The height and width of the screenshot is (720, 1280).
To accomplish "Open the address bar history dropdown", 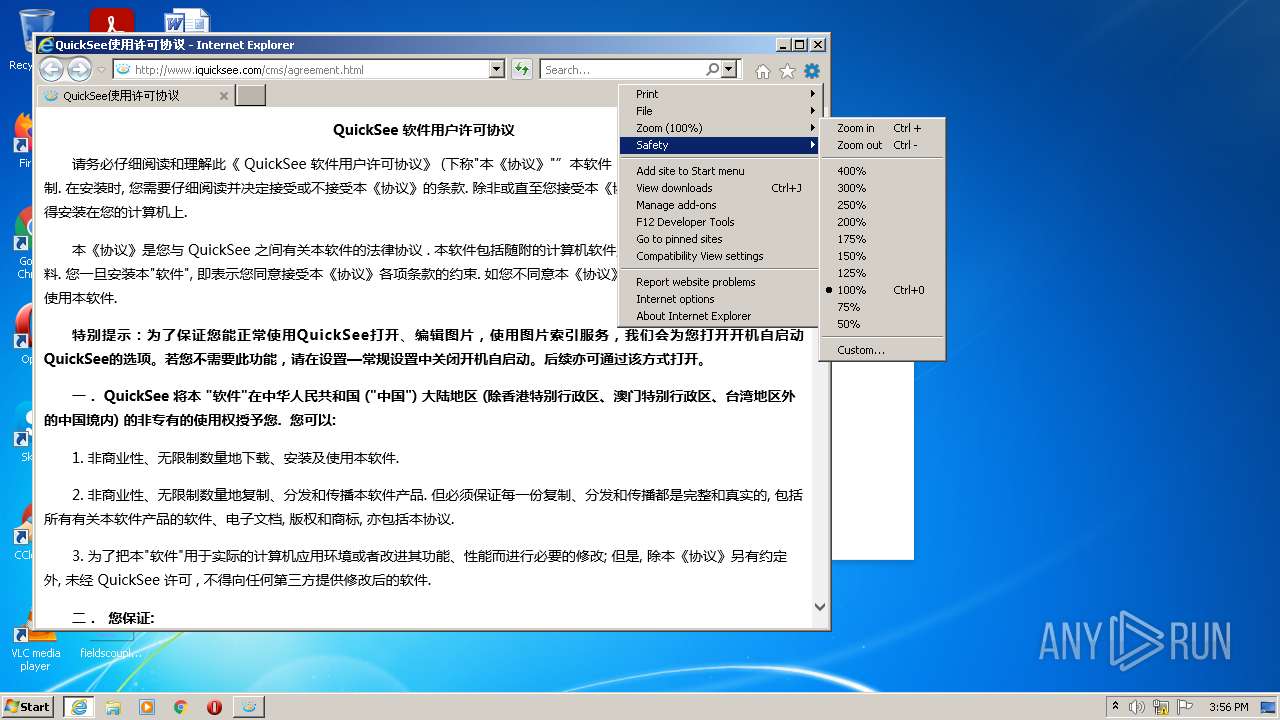I will tap(497, 70).
